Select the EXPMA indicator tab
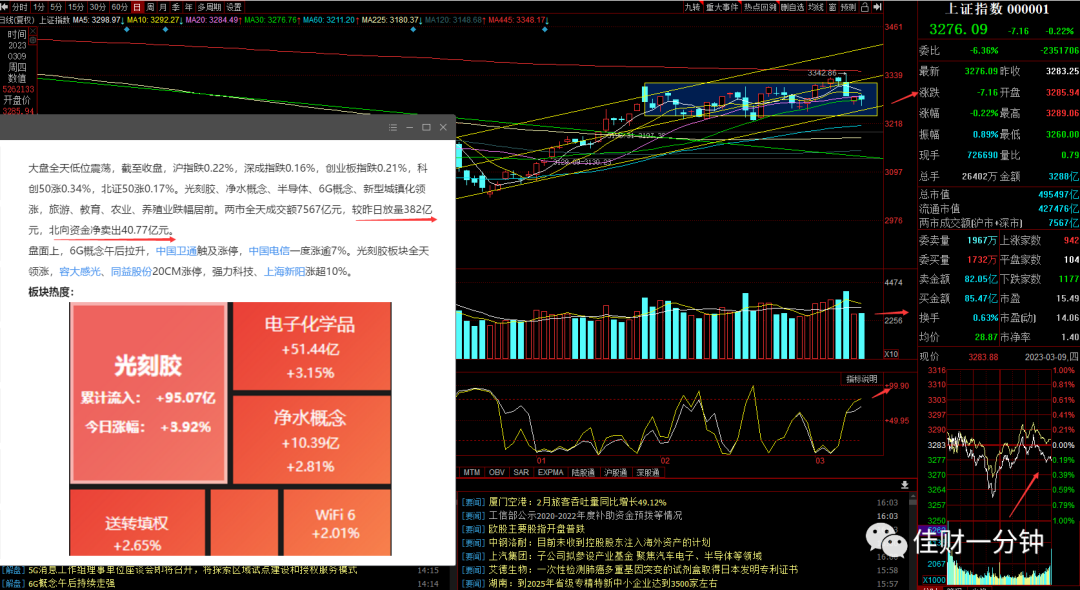Image resolution: width=1080 pixels, height=590 pixels. tap(551, 472)
